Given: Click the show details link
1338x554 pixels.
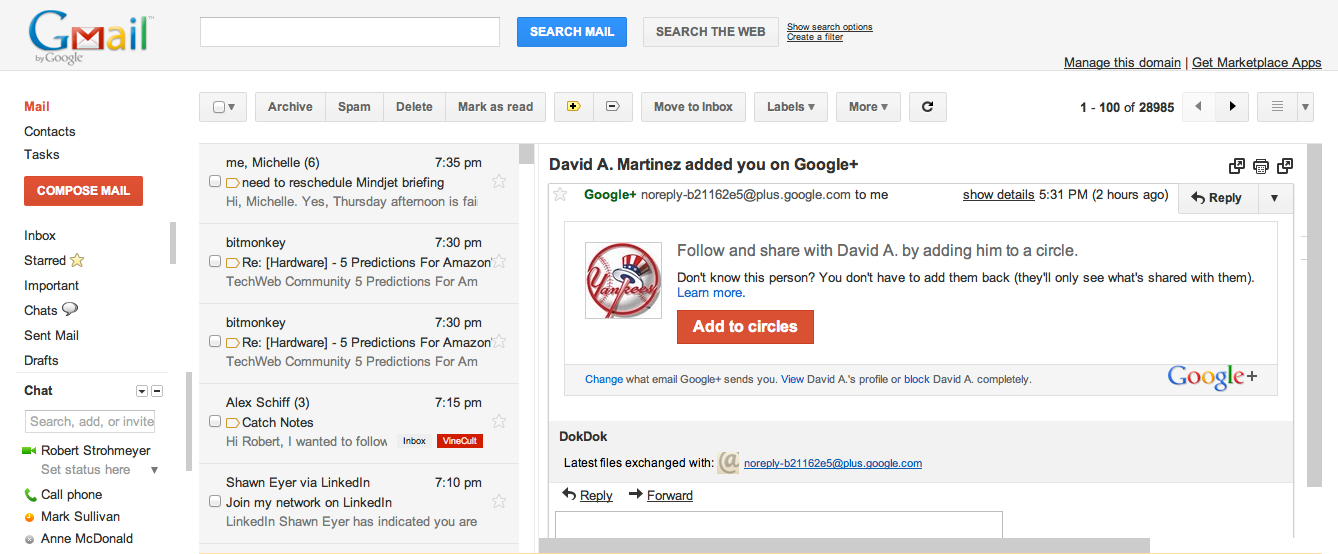Looking at the screenshot, I should click(x=998, y=195).
